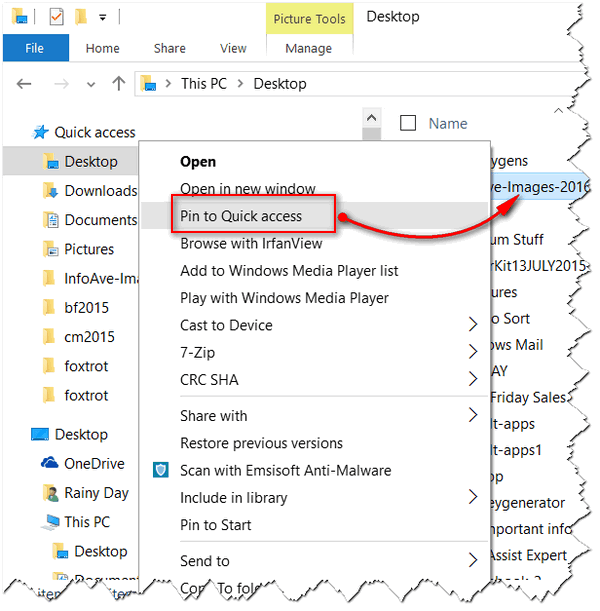Toggle the select-all checkbox beside Name
The image size is (600, 611).
(x=408, y=124)
